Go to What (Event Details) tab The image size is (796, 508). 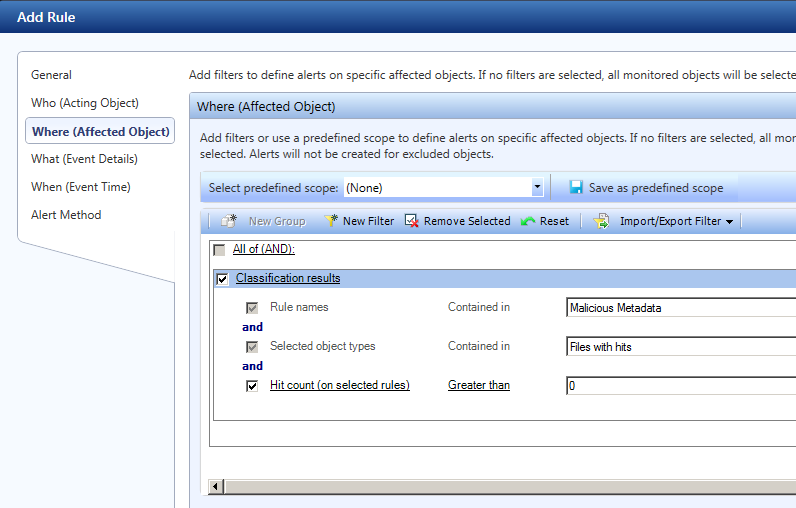[x=84, y=159]
